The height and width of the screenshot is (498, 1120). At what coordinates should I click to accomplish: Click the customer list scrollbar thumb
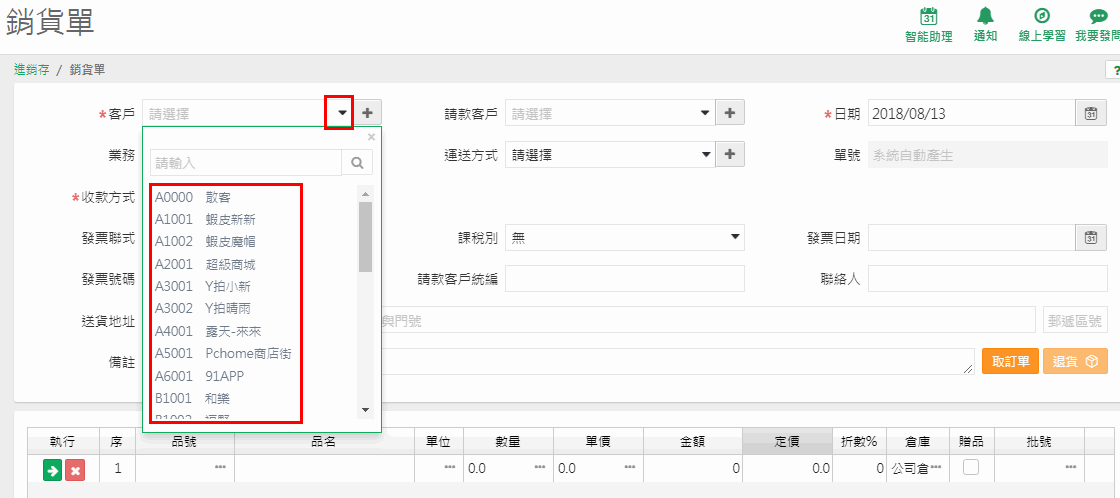click(x=365, y=237)
